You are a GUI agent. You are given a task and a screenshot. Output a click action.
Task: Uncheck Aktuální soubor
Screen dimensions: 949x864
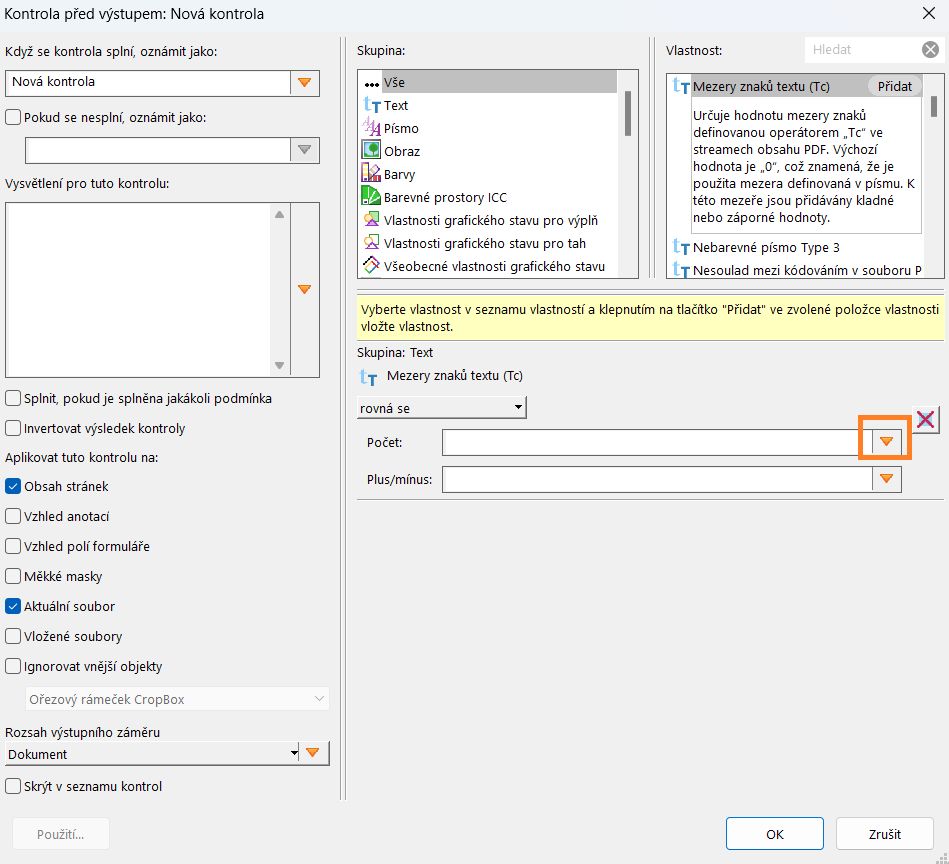[x=13, y=606]
